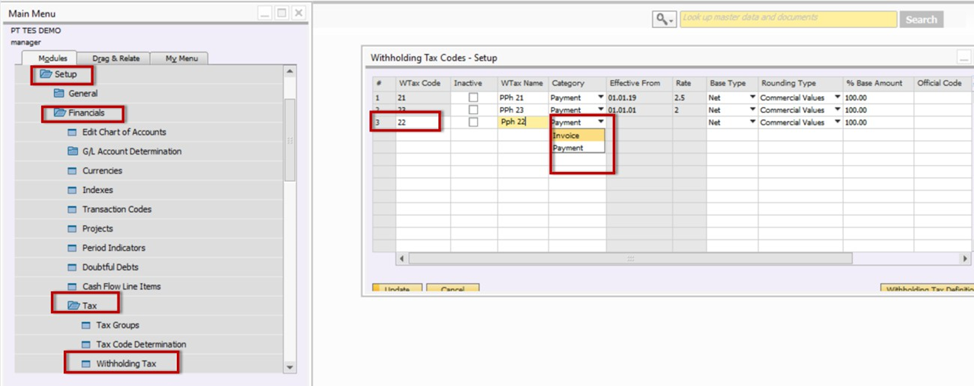Switch to the My Menu tab

(181, 58)
